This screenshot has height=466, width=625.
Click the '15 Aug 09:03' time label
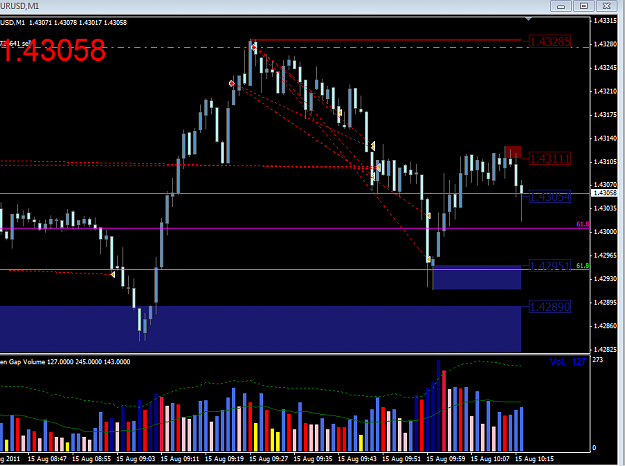pyautogui.click(x=136, y=459)
